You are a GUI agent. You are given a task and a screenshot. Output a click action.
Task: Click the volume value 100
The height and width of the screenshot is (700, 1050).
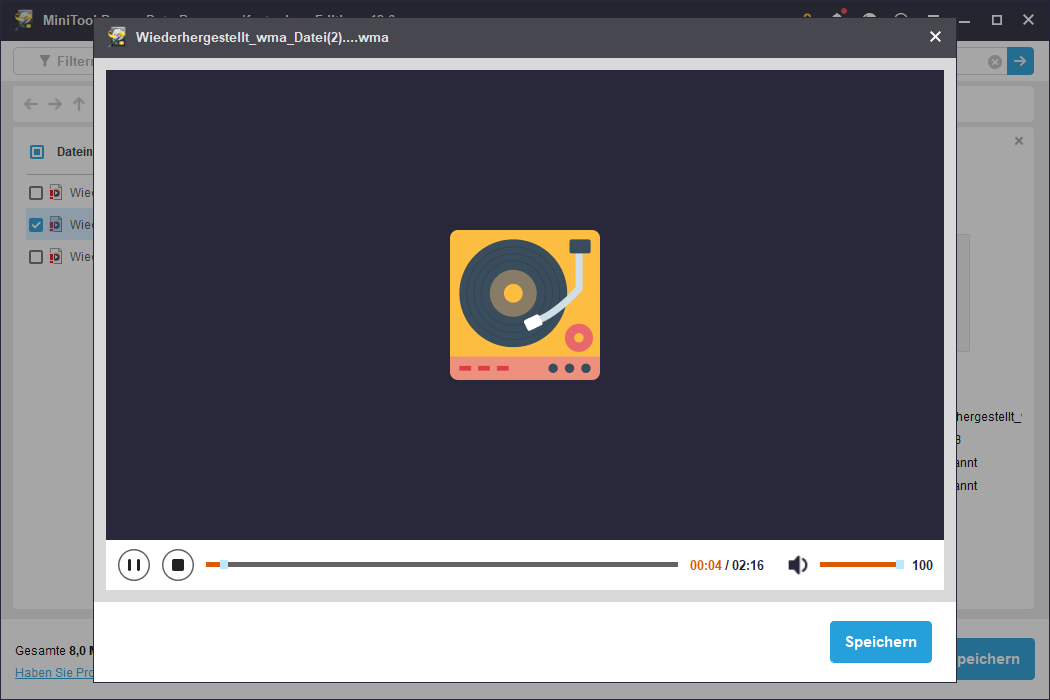click(922, 565)
